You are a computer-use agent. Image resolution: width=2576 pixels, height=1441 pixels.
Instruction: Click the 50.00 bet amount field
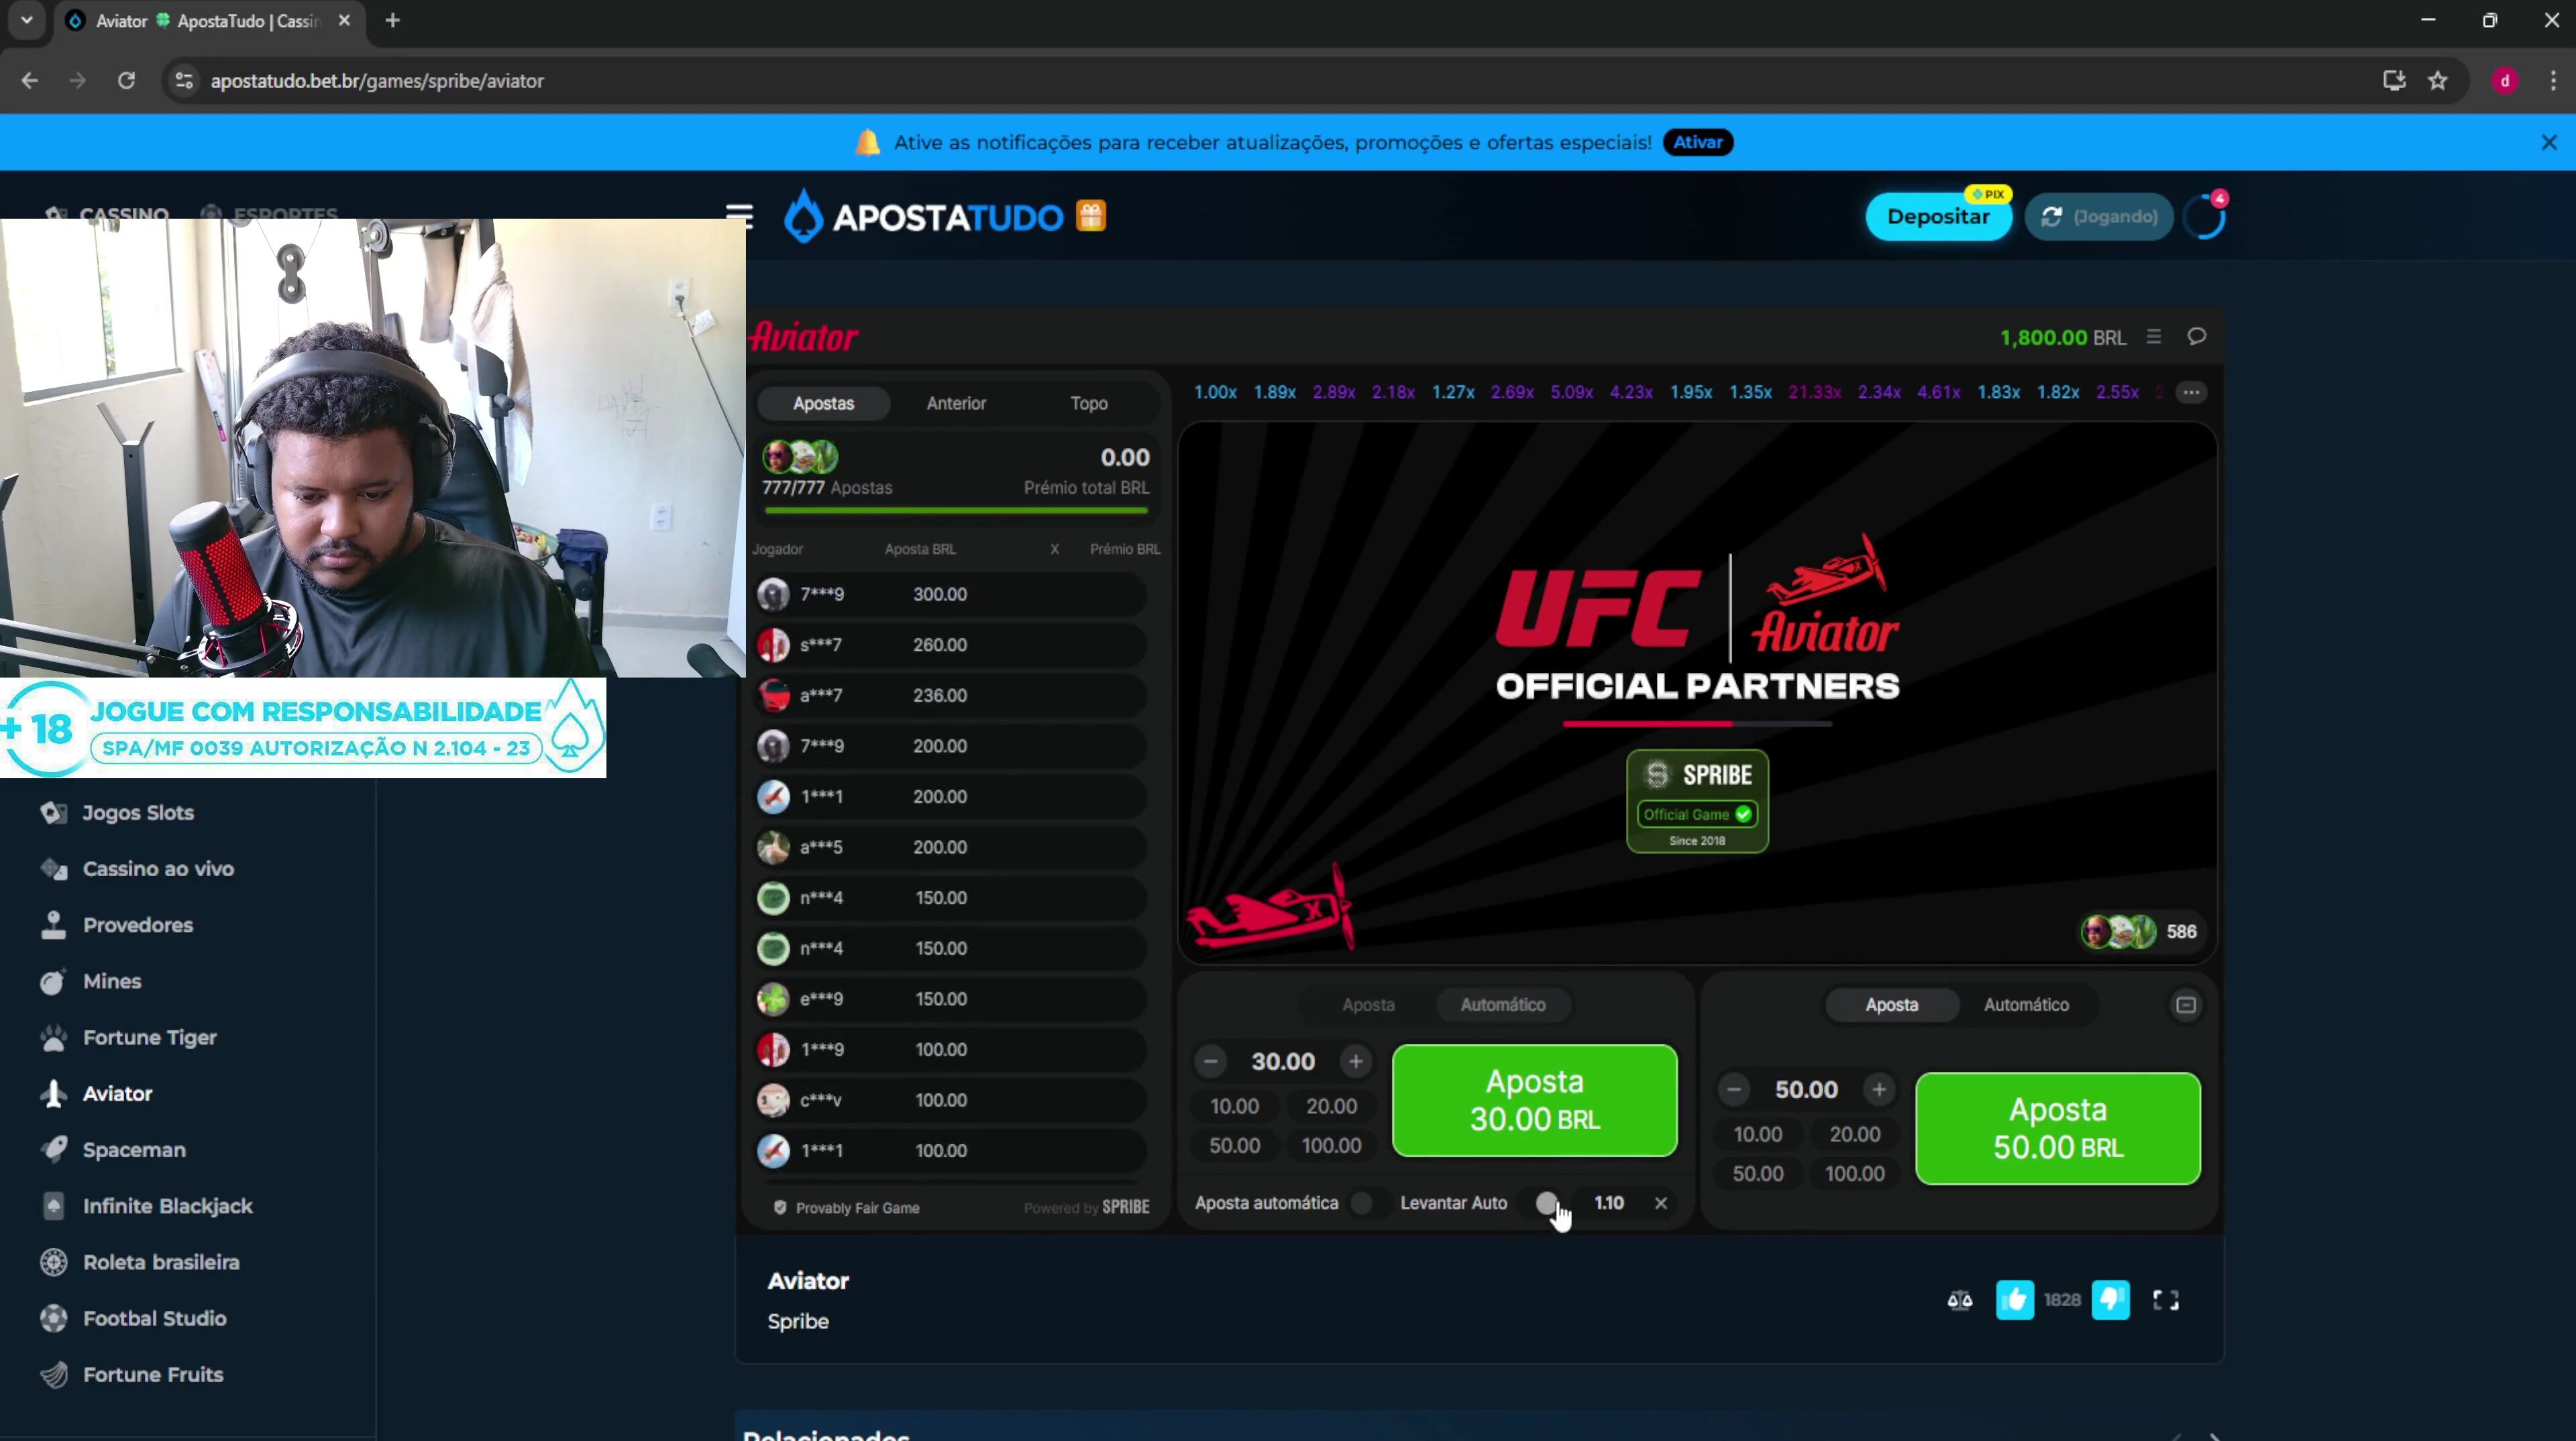click(x=1806, y=1089)
